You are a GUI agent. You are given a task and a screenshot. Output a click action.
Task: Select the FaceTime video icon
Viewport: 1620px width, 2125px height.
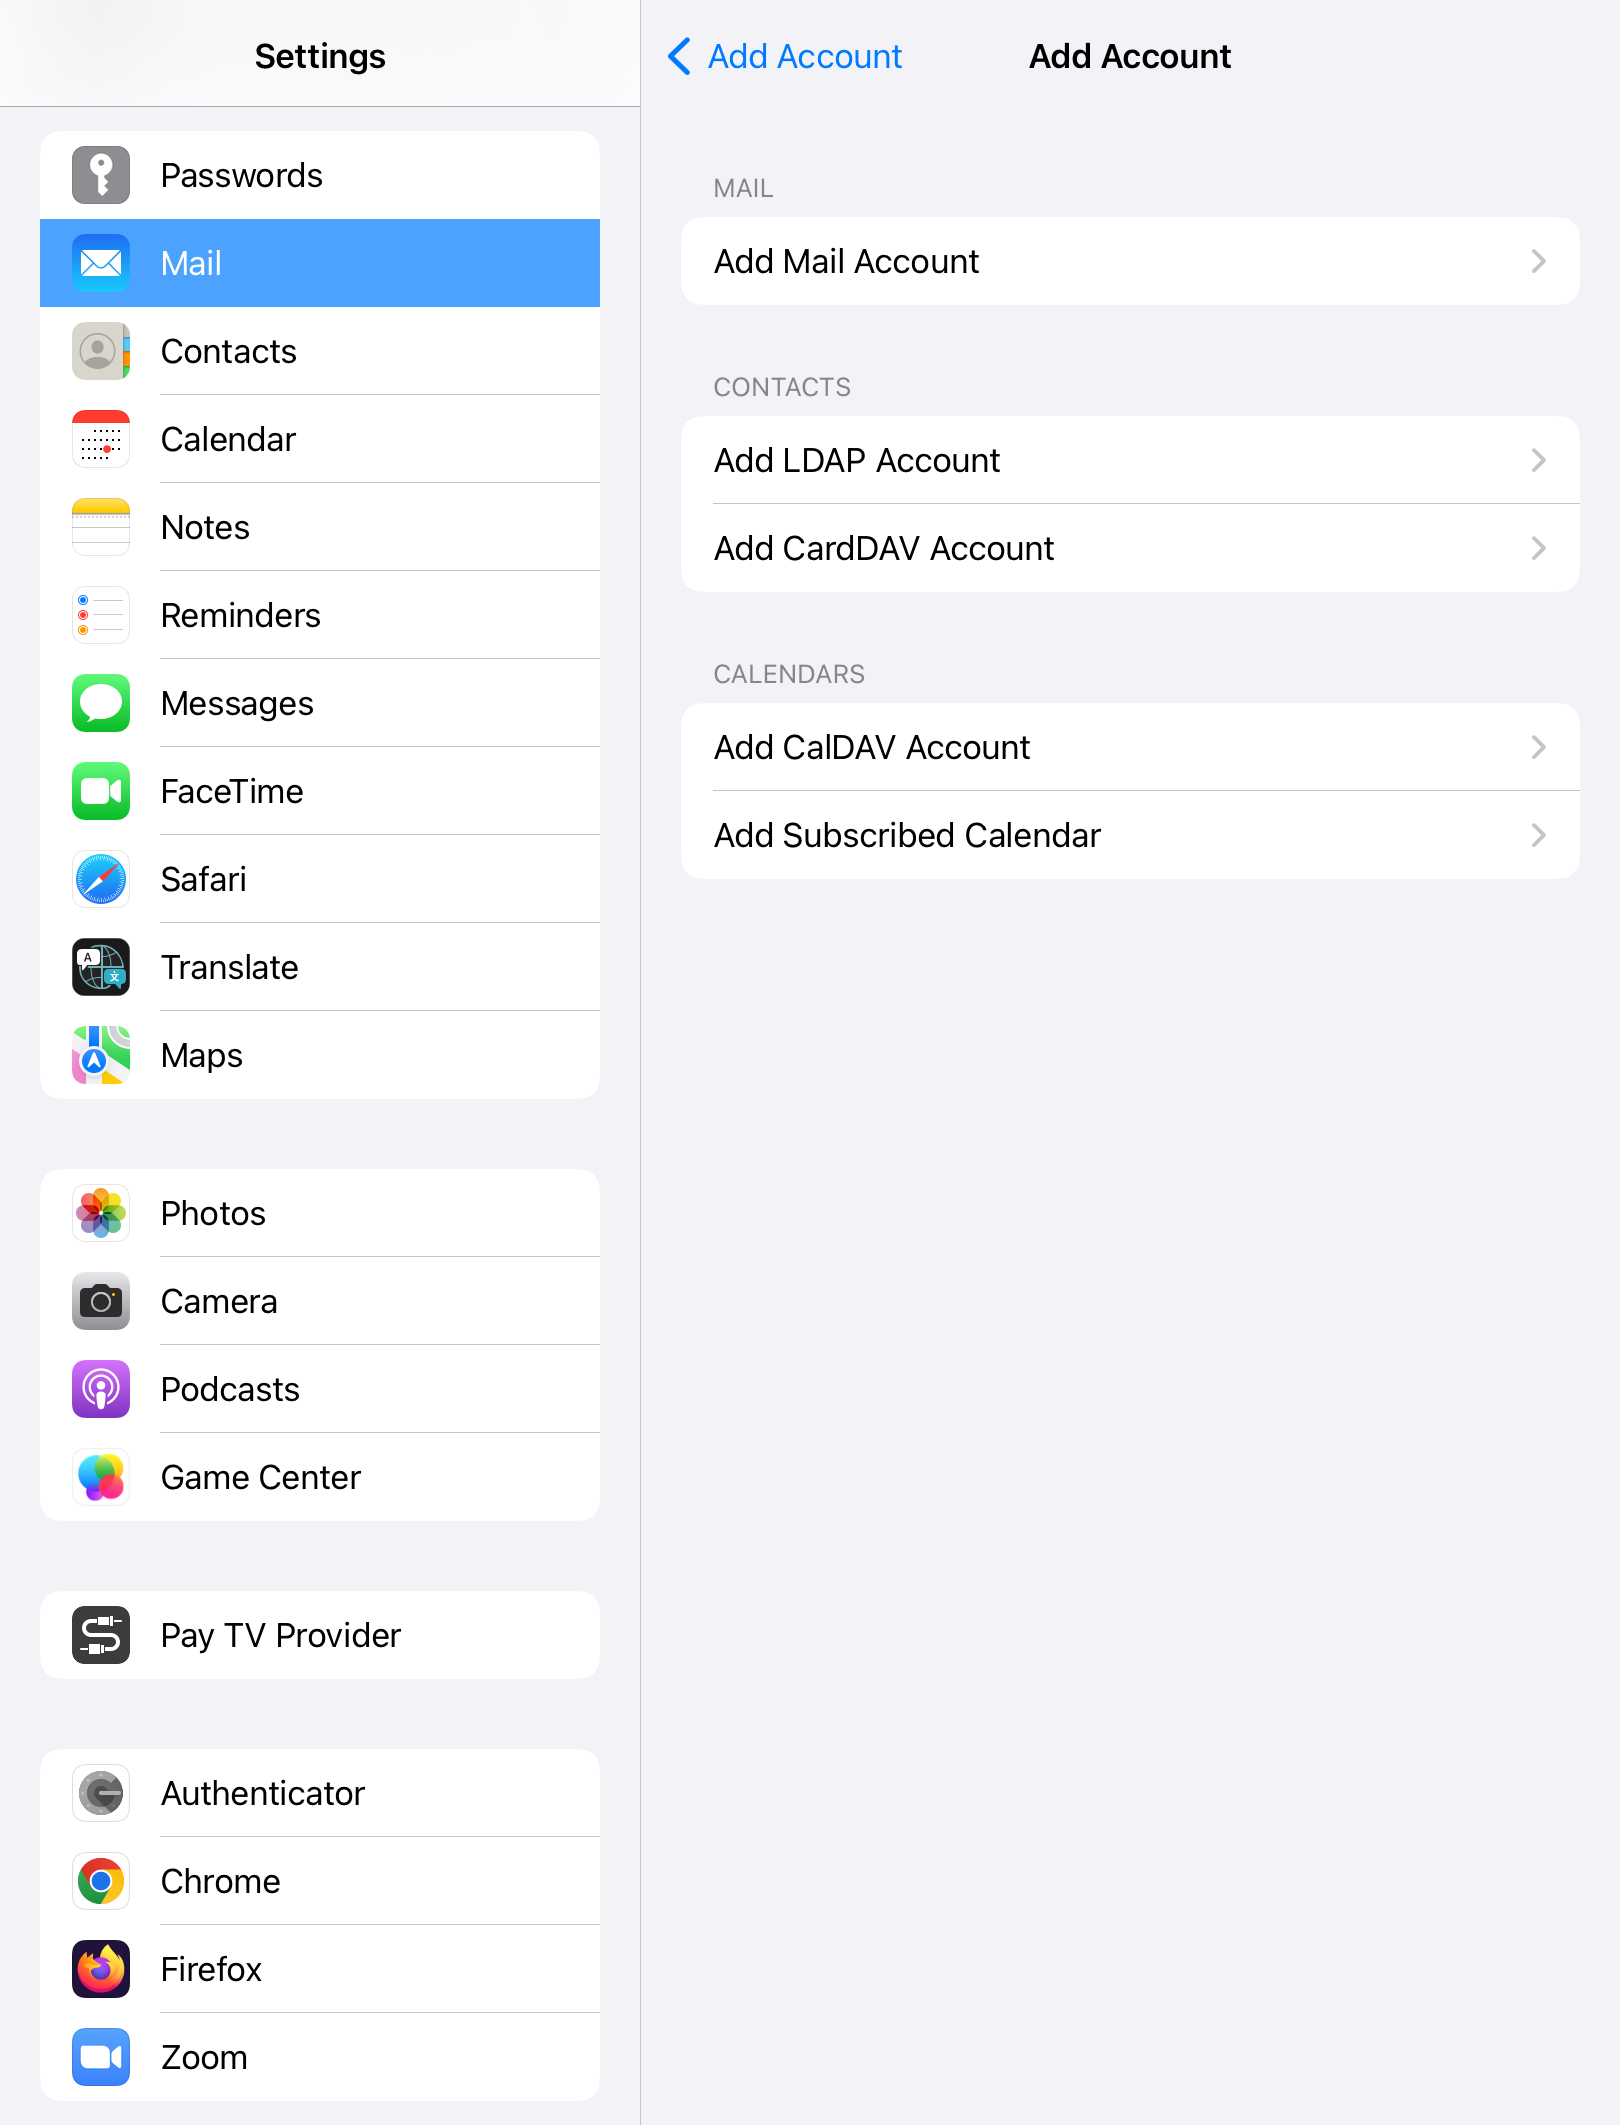coord(101,791)
